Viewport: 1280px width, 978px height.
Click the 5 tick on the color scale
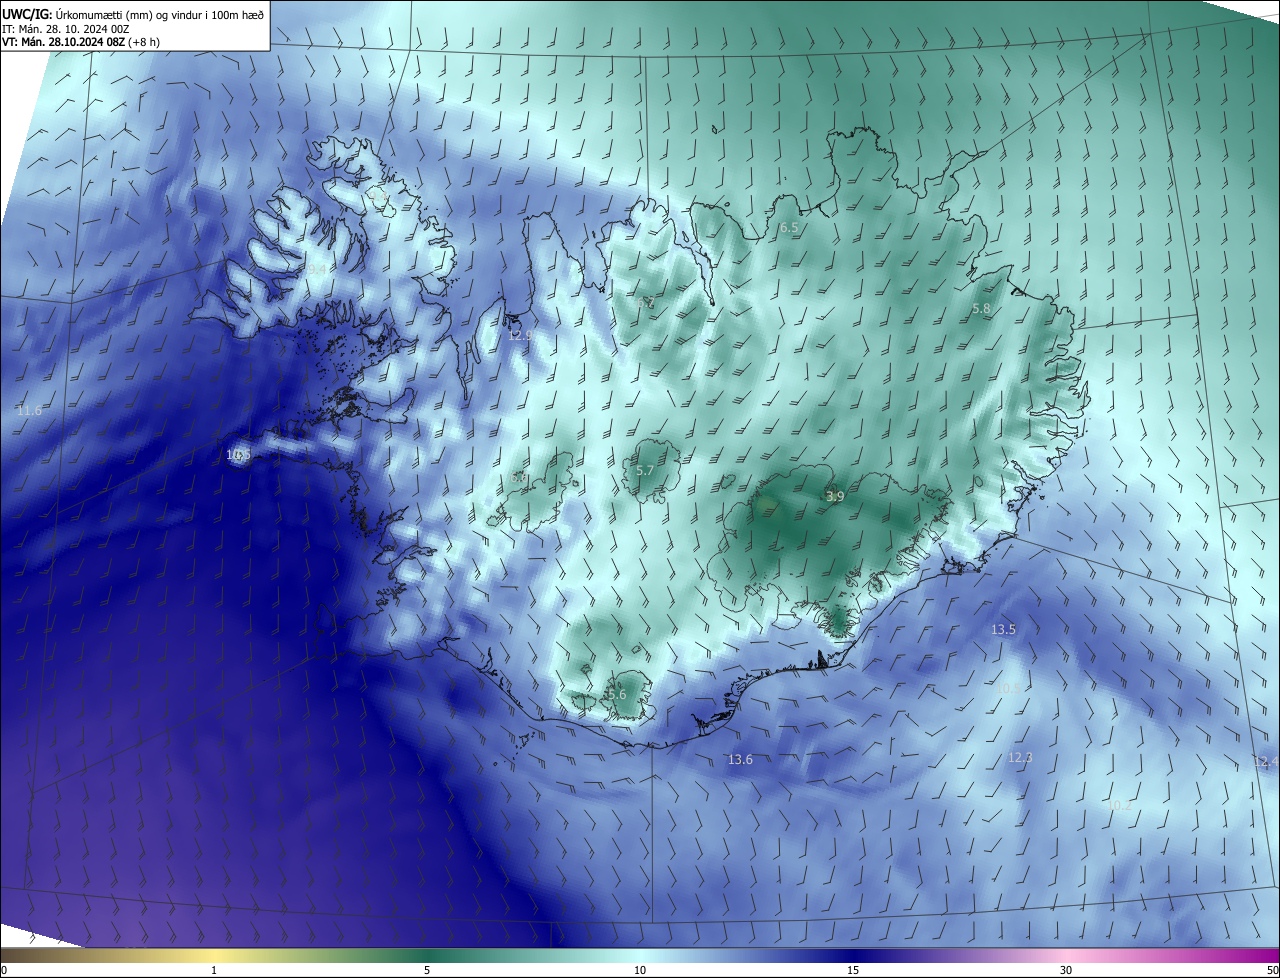(x=427, y=971)
